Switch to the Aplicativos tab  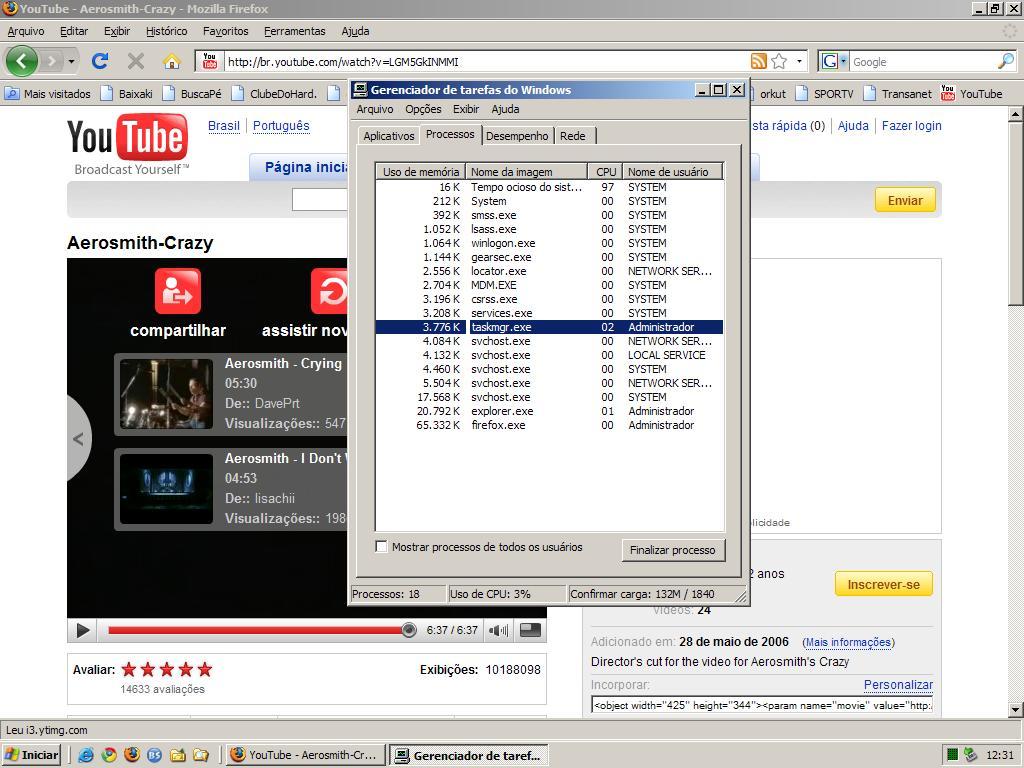389,136
